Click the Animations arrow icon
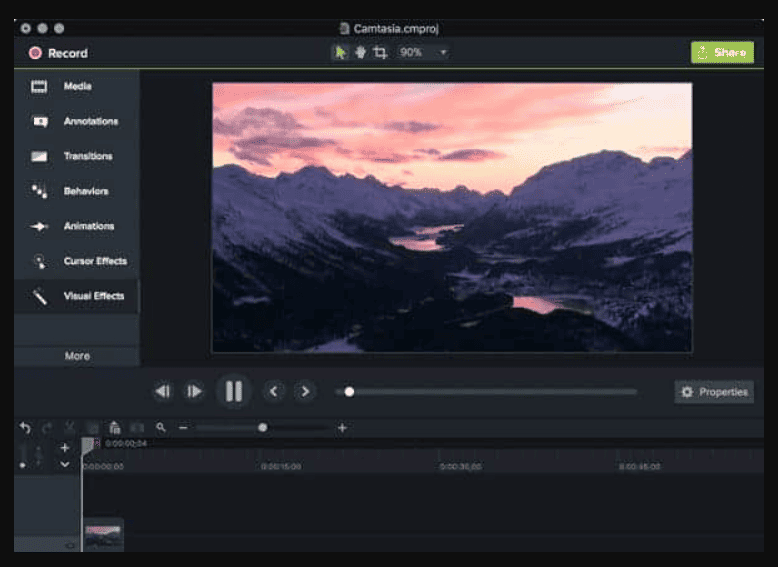This screenshot has height=567, width=778. (39, 227)
